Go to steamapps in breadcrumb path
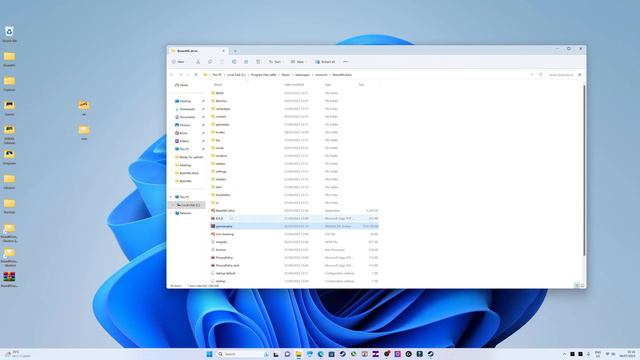The width and height of the screenshot is (640, 360). pos(302,75)
